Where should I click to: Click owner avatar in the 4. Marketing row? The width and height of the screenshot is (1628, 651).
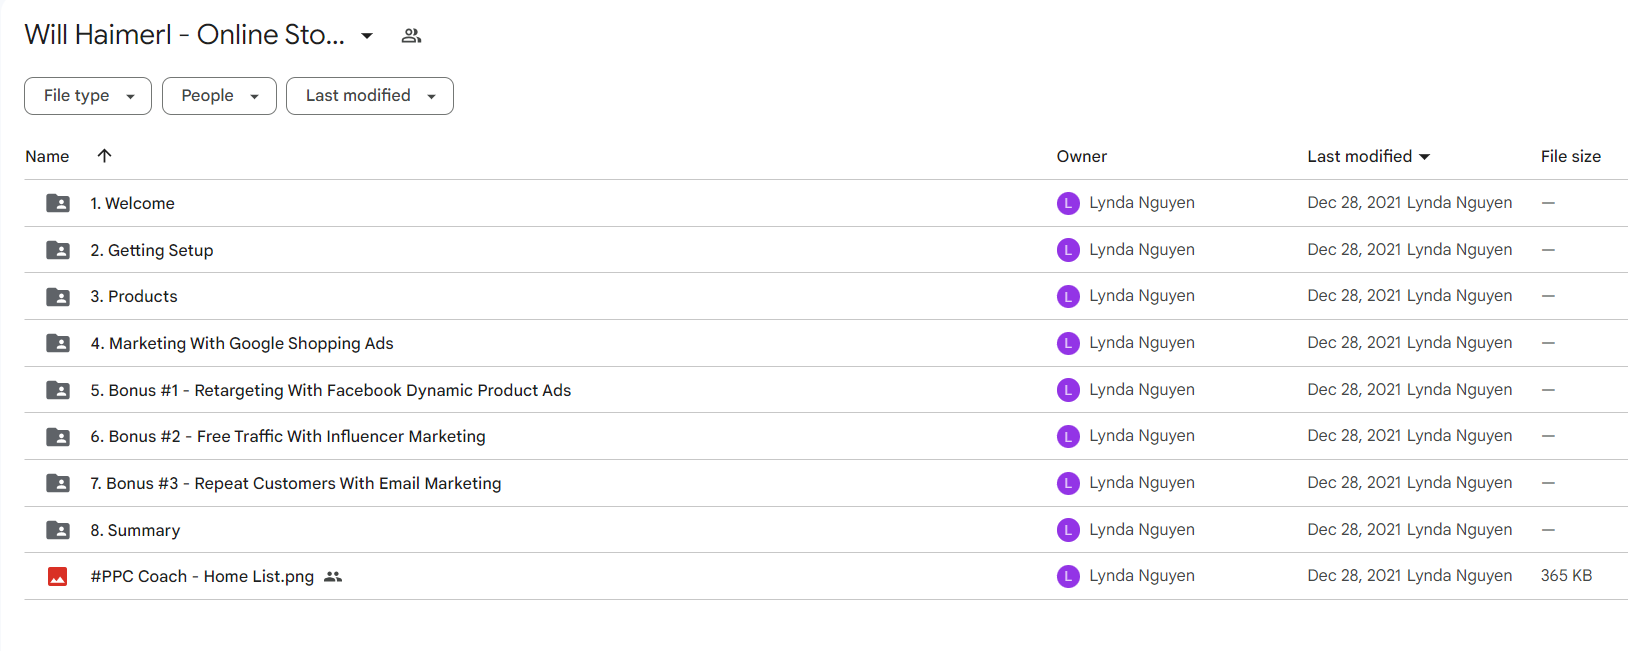[1068, 343]
